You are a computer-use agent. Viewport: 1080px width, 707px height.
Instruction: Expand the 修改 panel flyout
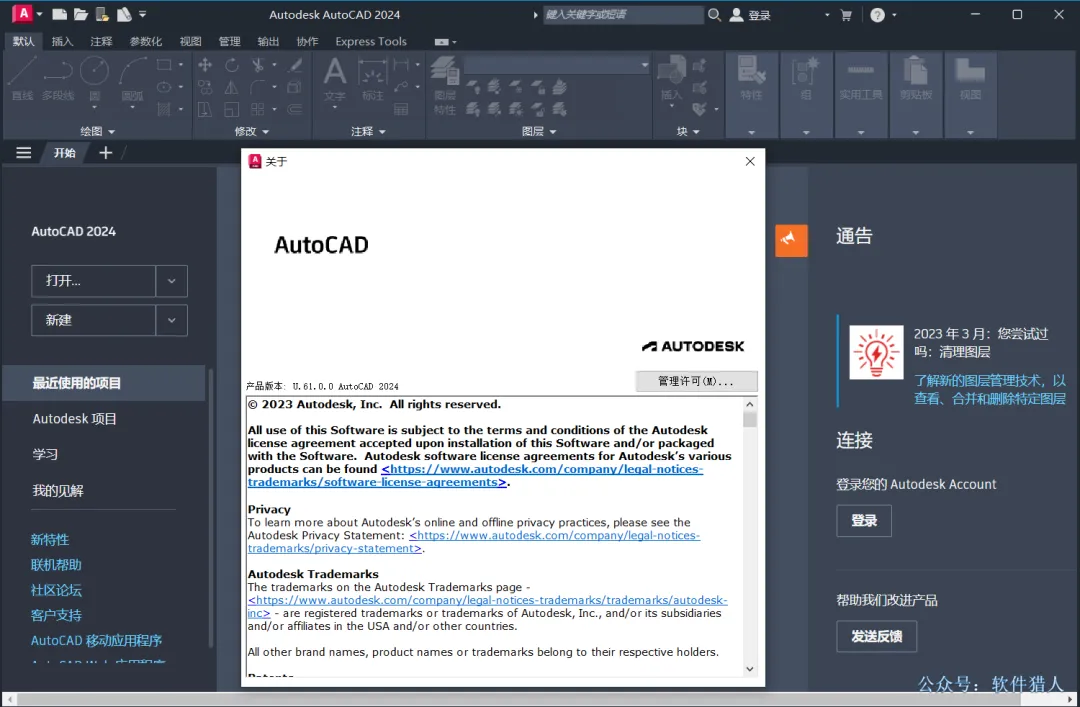(251, 131)
